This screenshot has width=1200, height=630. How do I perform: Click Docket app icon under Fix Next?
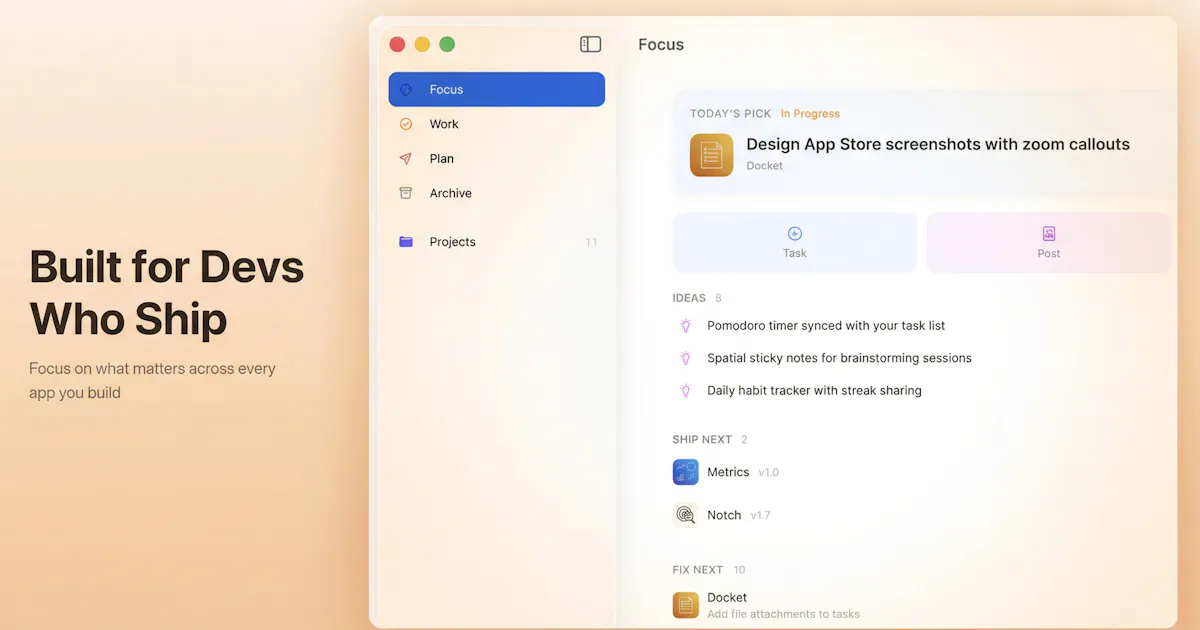[x=686, y=605]
